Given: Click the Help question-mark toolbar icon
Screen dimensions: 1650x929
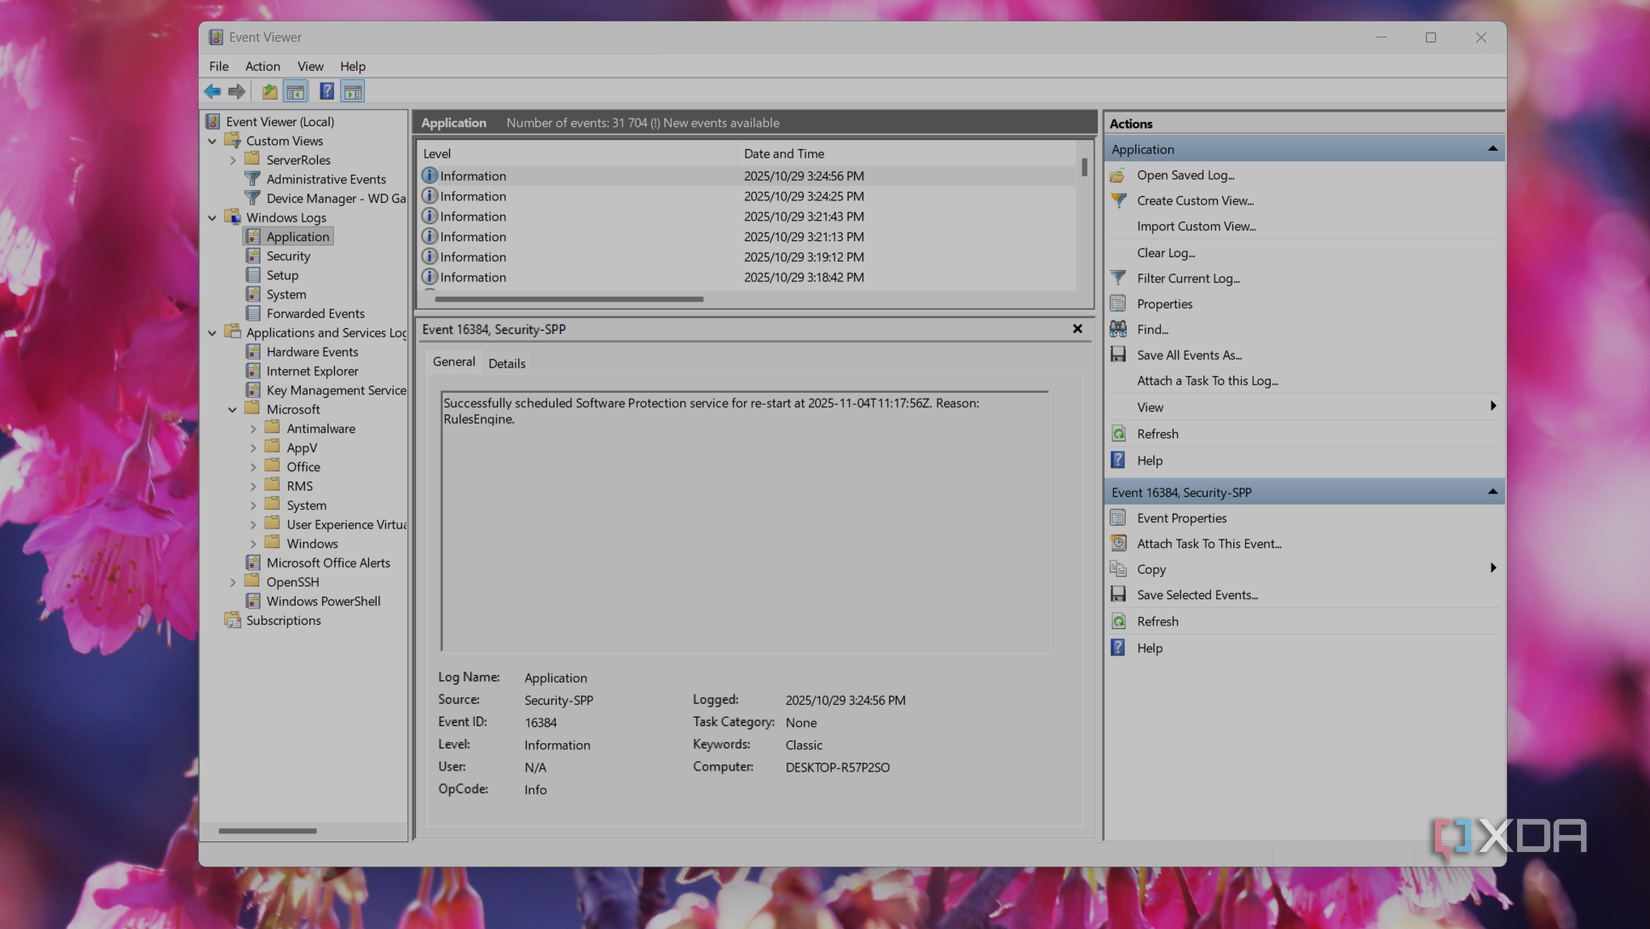Looking at the screenshot, I should [326, 91].
